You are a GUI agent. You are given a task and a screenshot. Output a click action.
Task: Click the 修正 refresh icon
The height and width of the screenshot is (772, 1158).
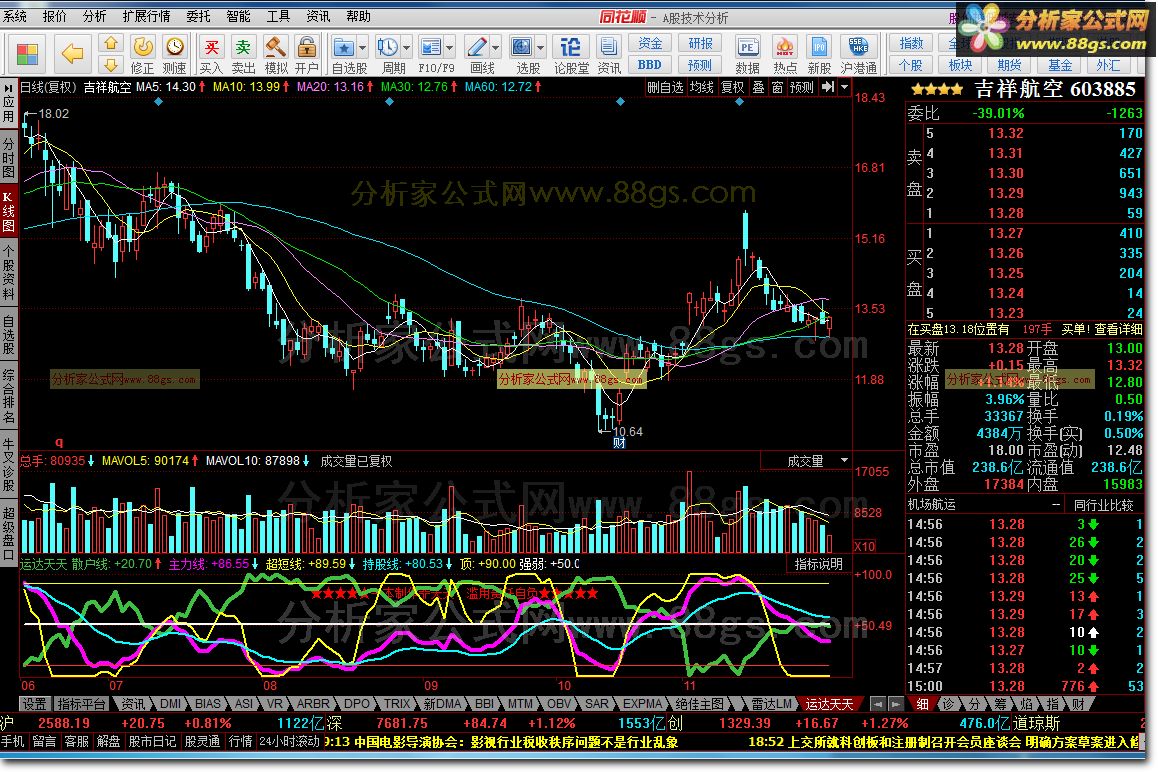[143, 47]
